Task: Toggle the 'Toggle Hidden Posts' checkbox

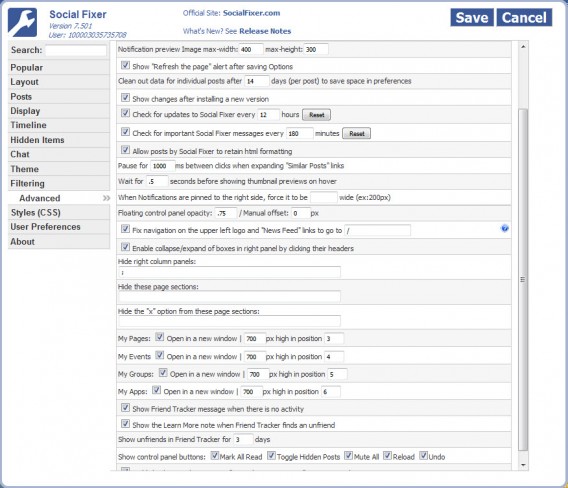Action: (271, 456)
